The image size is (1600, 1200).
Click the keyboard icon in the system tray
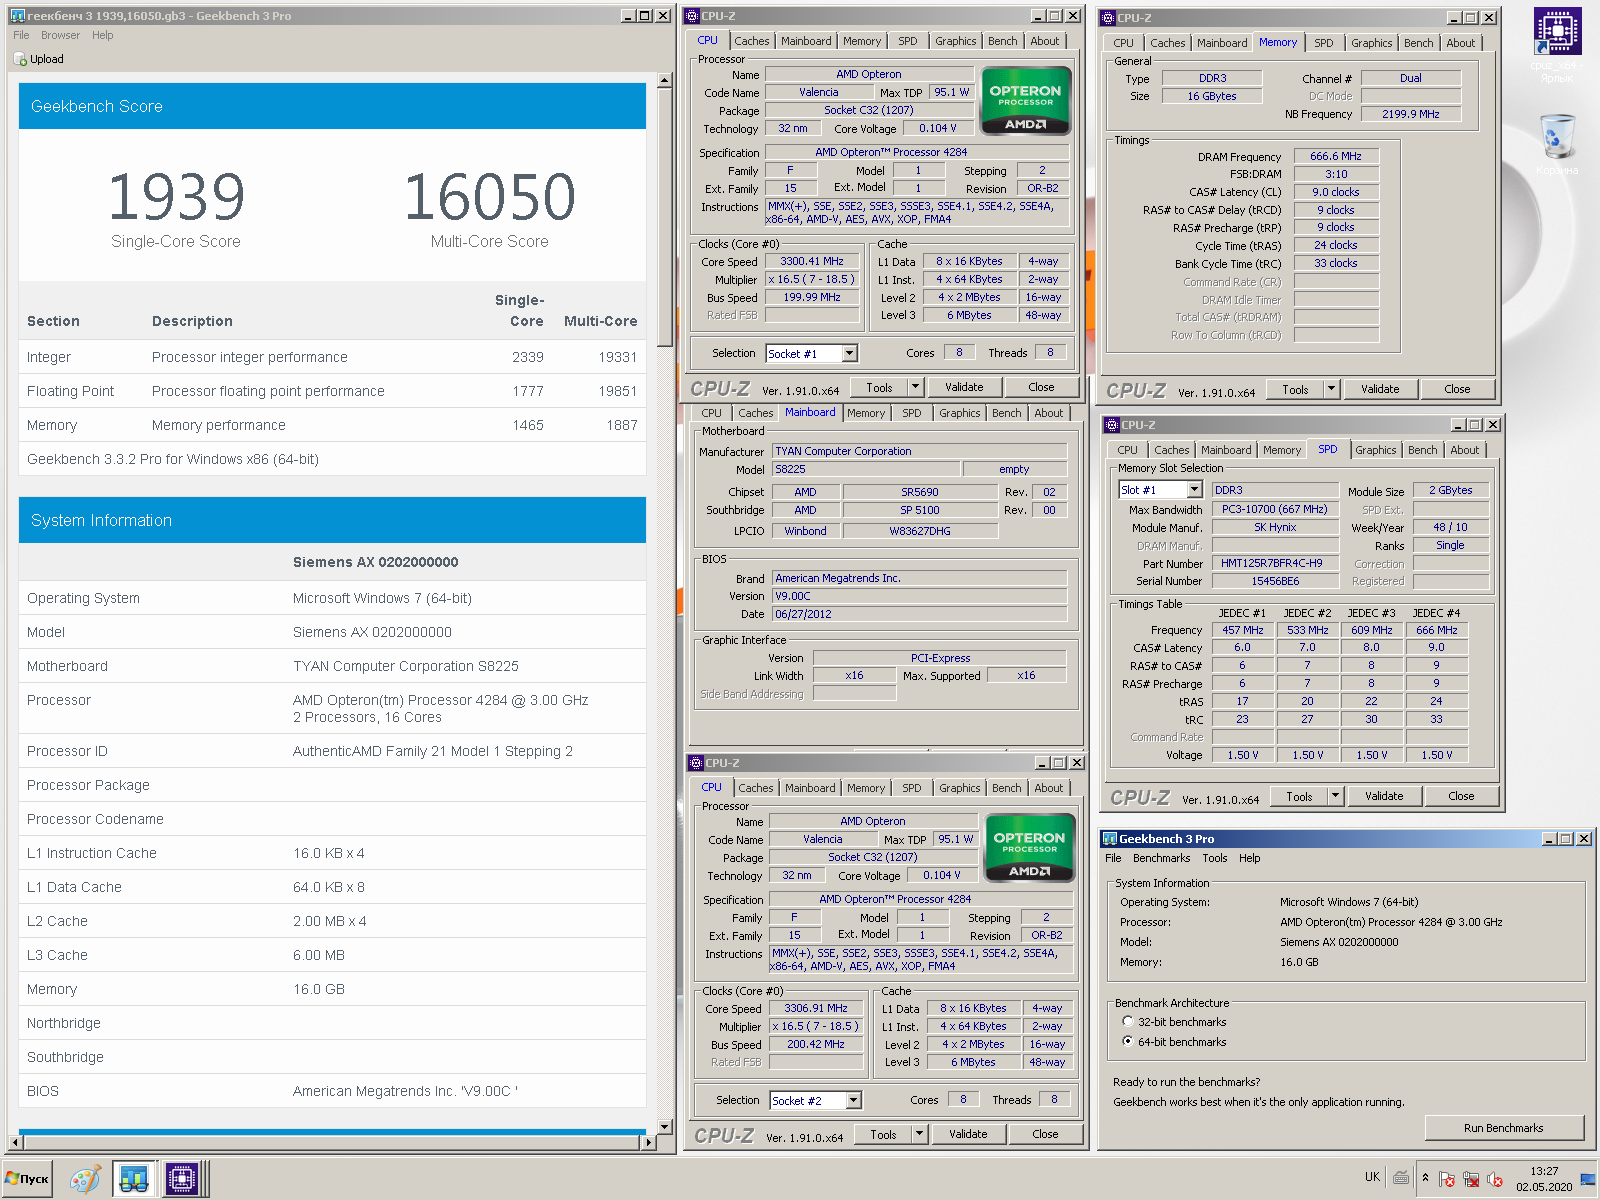click(x=1401, y=1177)
